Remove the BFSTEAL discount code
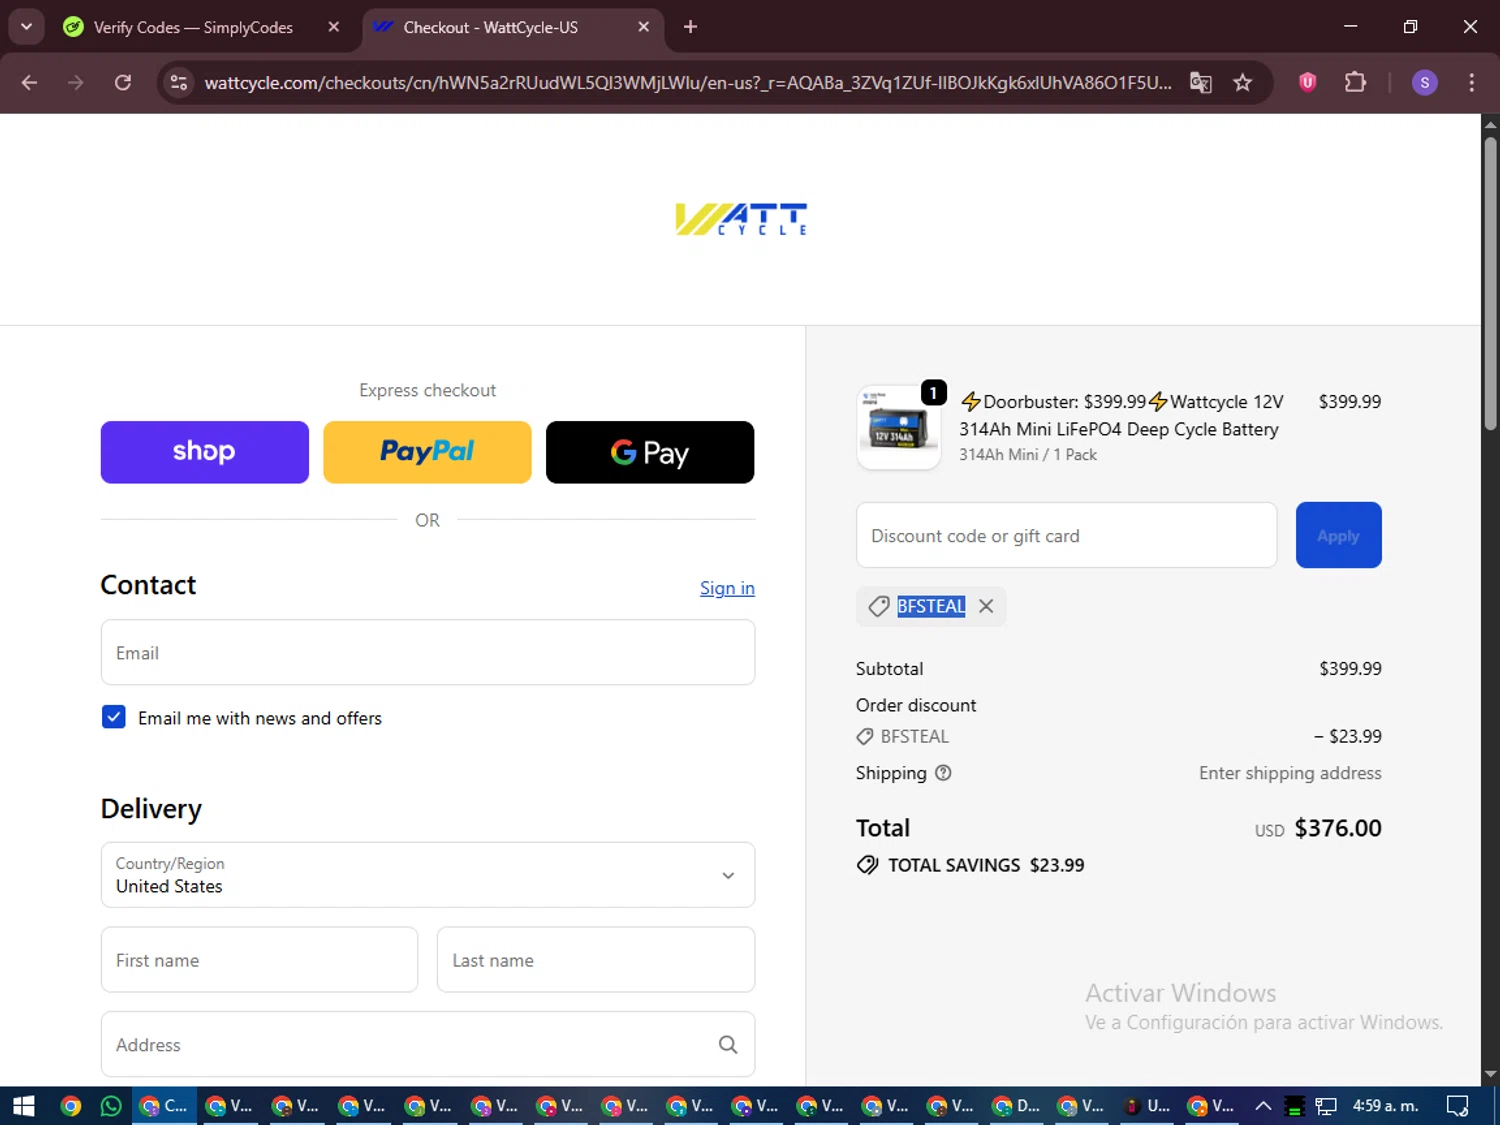This screenshot has width=1500, height=1125. tap(986, 606)
